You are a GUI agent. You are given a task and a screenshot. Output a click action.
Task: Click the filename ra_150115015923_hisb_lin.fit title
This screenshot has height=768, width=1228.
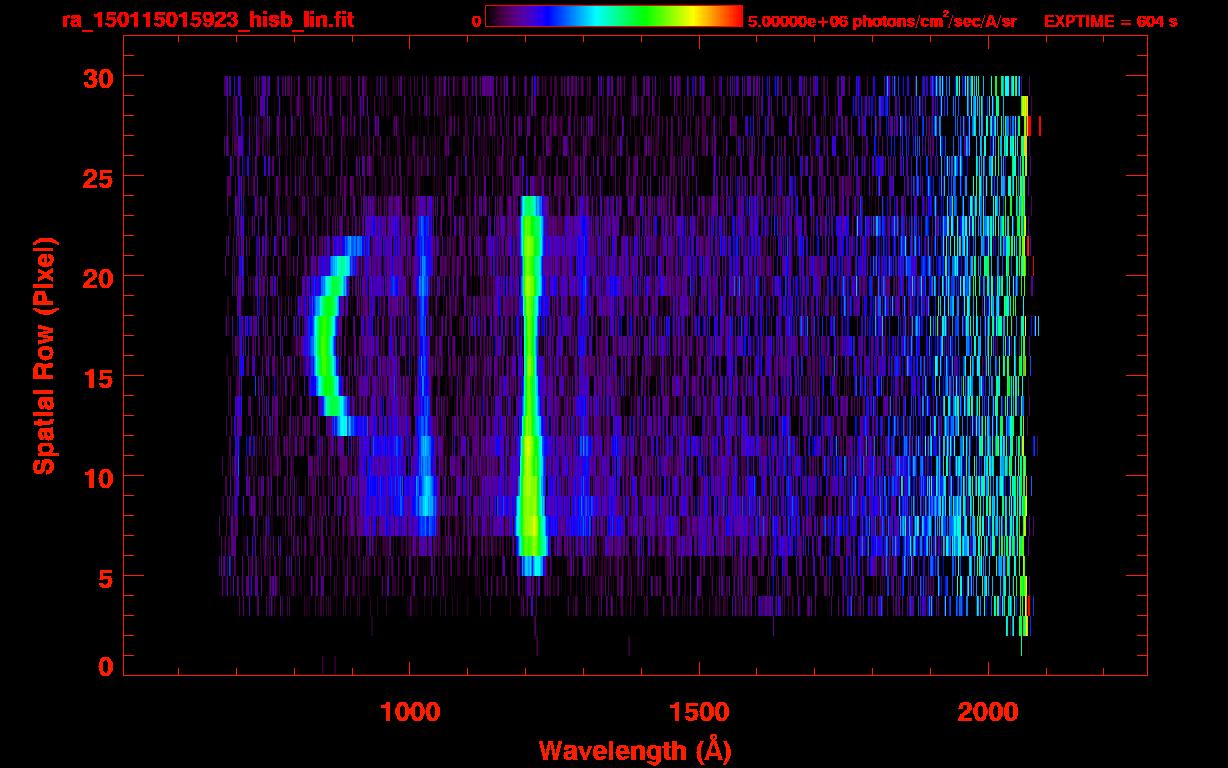[207, 20]
